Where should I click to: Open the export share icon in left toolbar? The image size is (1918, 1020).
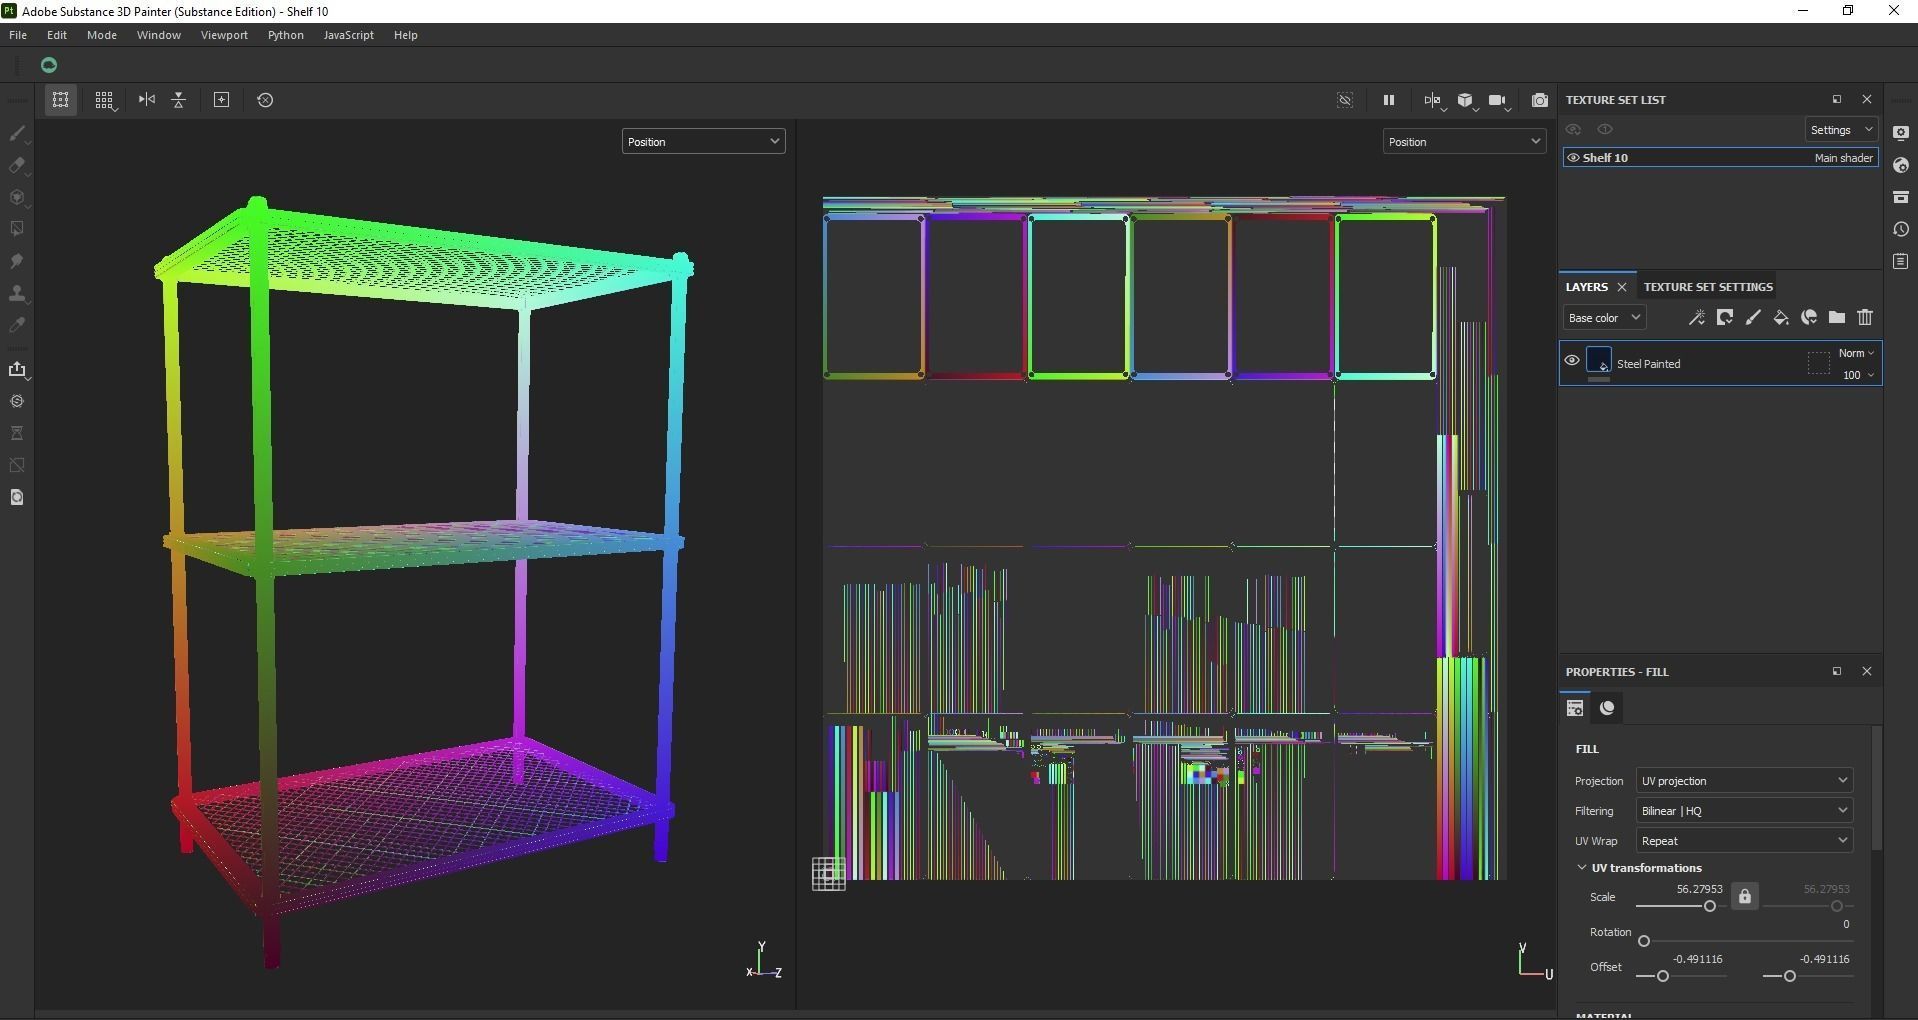click(17, 369)
